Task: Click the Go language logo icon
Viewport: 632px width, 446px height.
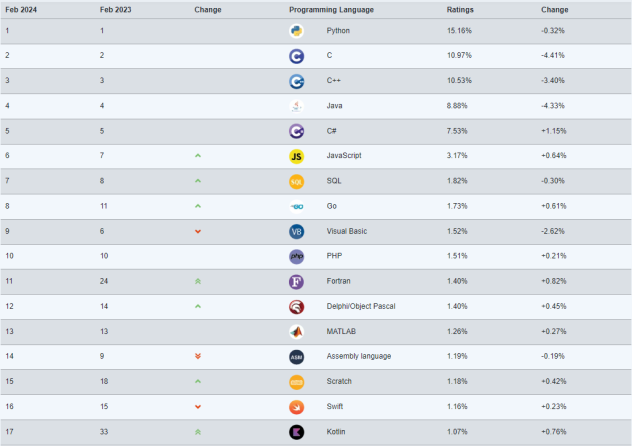Action: 296,206
